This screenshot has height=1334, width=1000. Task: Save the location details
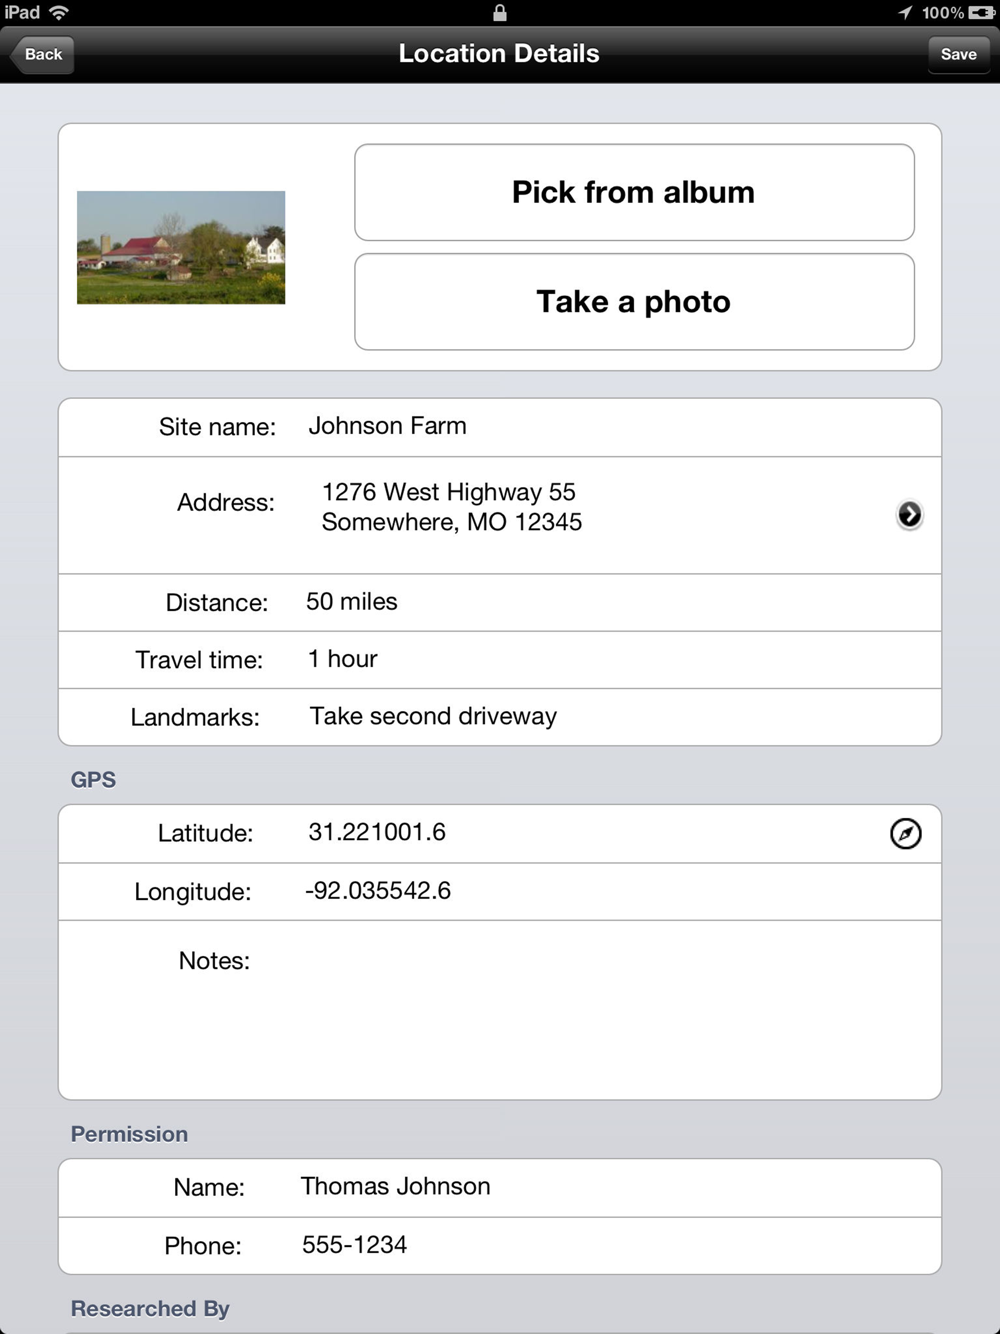958,54
